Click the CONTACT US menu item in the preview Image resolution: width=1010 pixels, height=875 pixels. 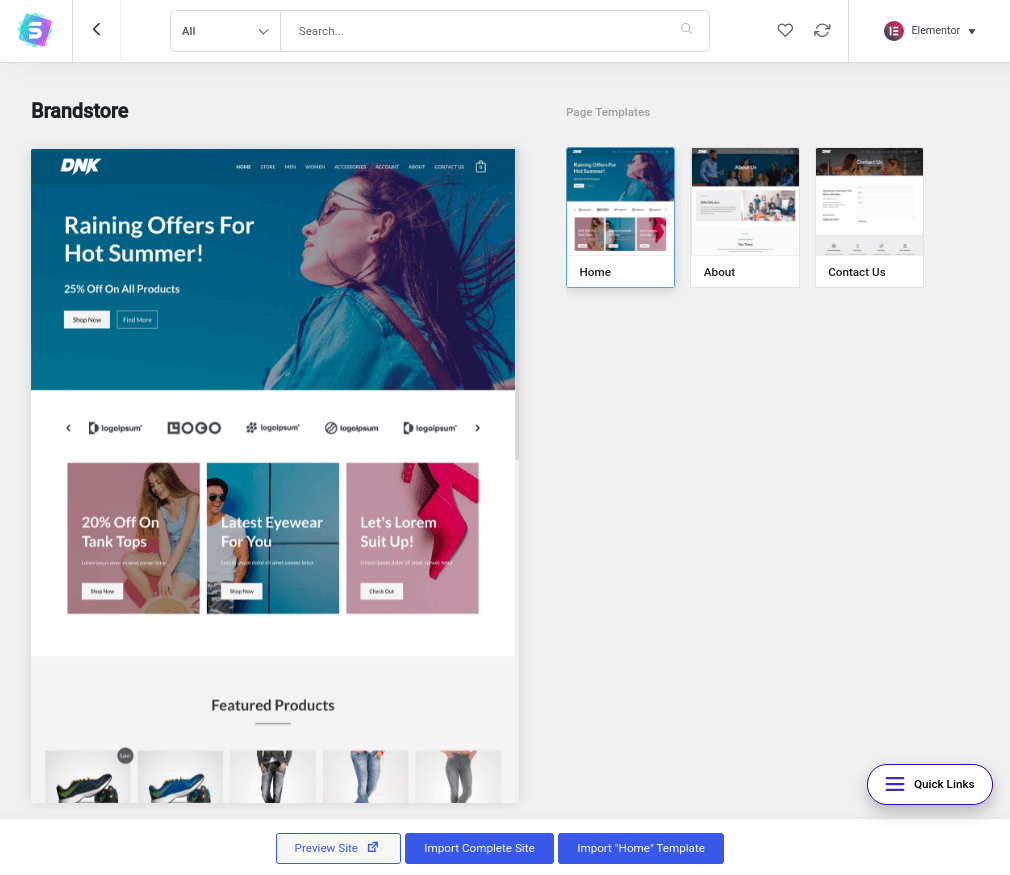(449, 167)
